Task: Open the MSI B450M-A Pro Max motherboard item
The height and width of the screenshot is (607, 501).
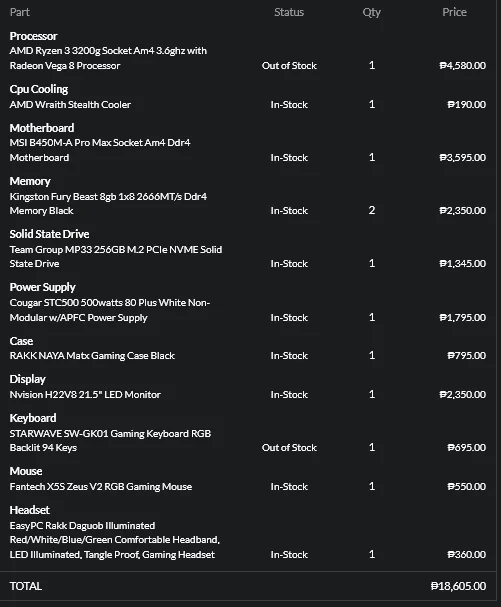Action: coord(100,150)
